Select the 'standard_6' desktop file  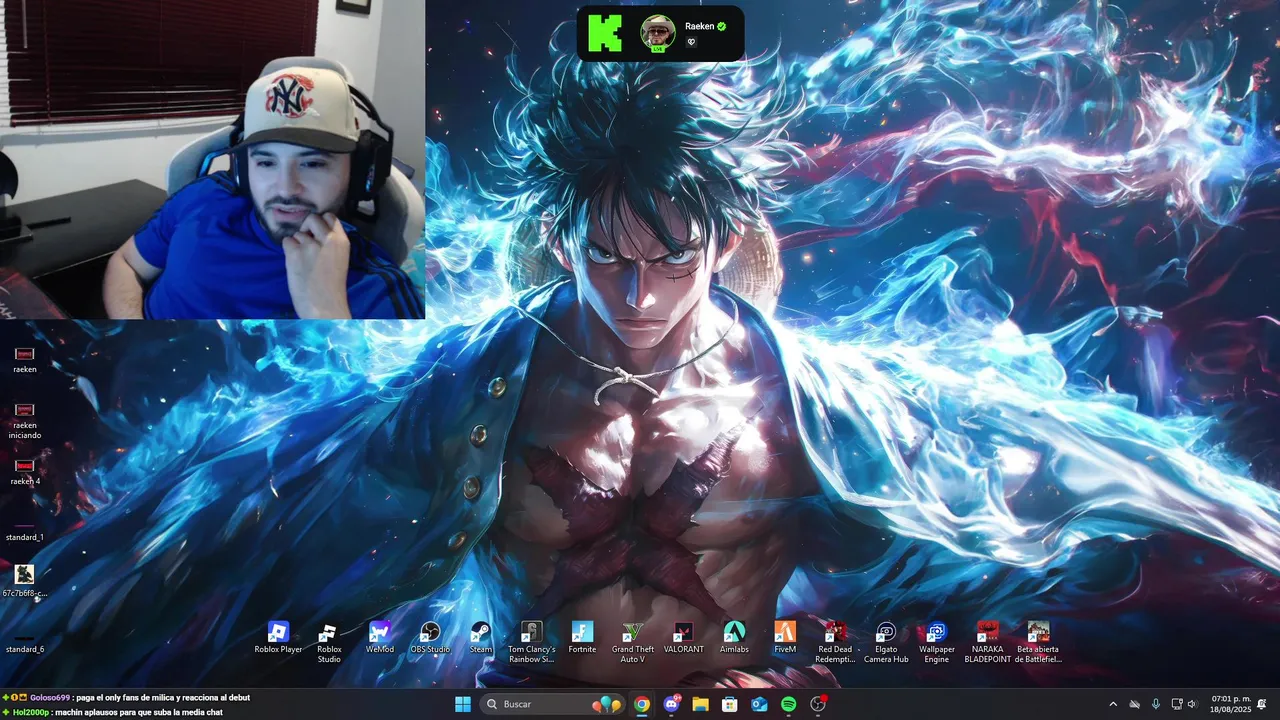coord(25,643)
